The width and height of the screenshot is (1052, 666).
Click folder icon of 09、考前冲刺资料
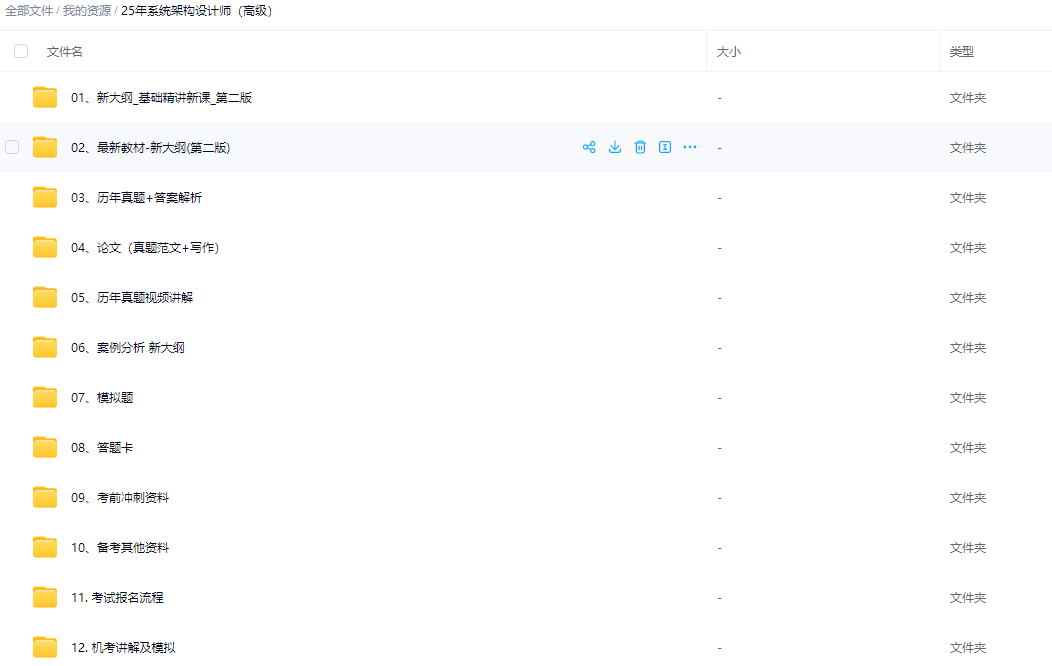coord(45,497)
